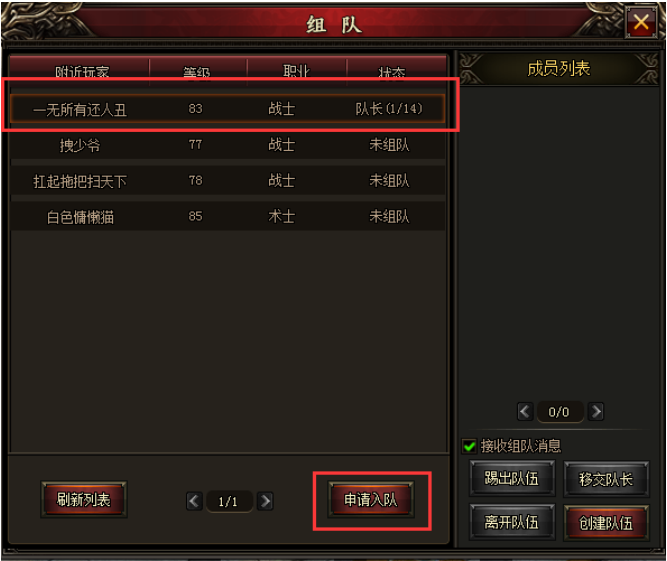Select player 扛起拖把扫天下 row
The image size is (667, 561).
click(228, 181)
